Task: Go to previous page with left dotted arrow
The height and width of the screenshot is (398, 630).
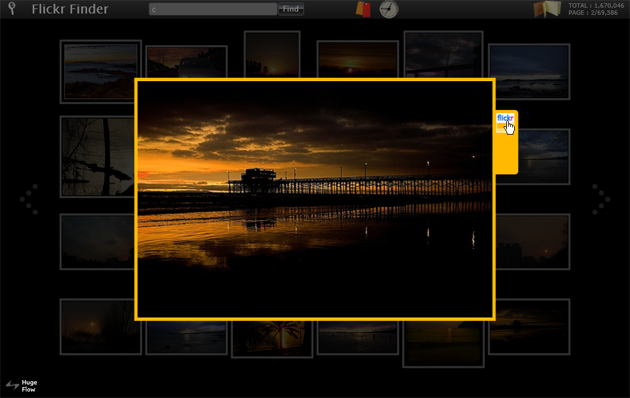Action: click(x=29, y=199)
